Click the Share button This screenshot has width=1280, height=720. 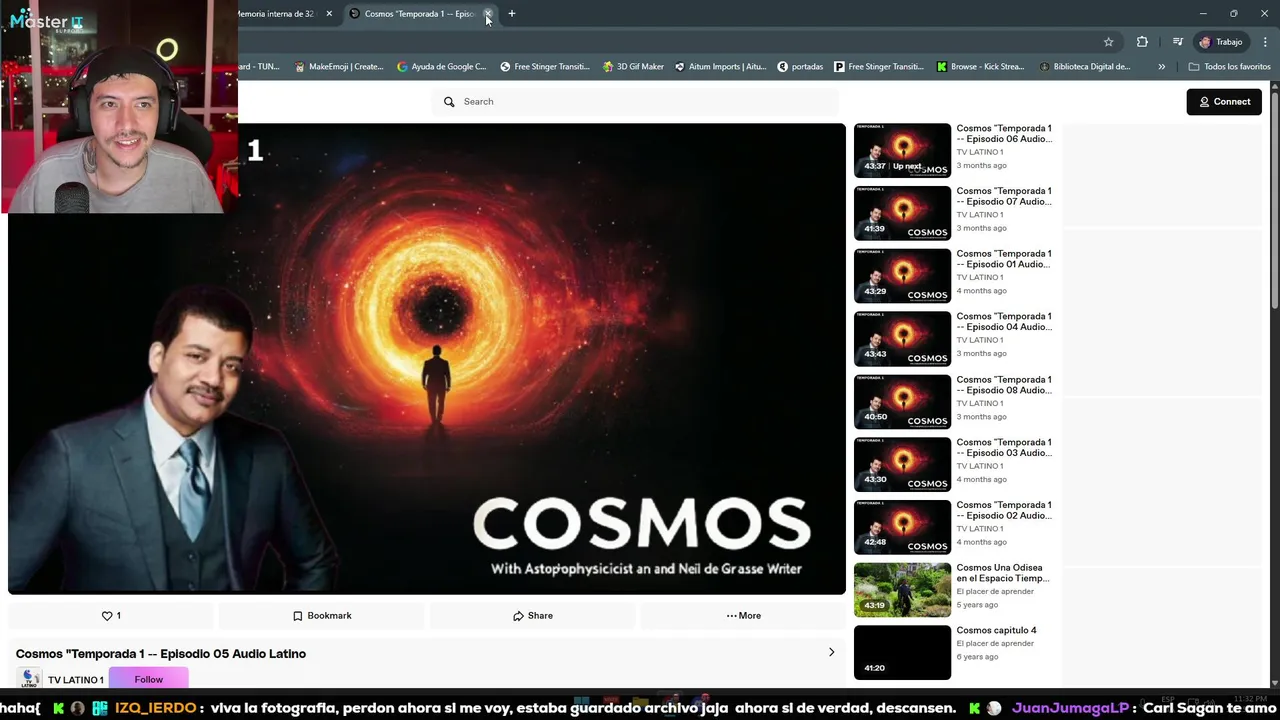pyautogui.click(x=533, y=616)
